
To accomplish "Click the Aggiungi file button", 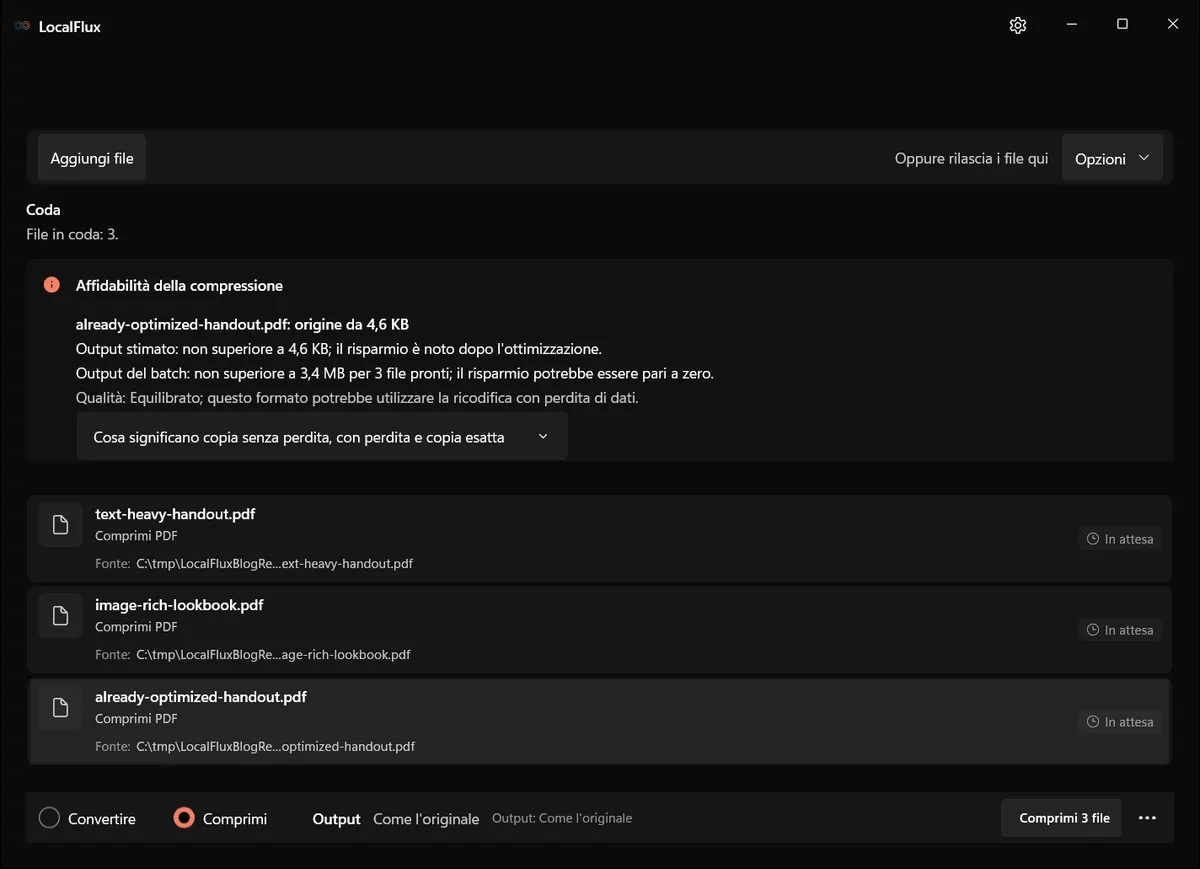I will 92,158.
